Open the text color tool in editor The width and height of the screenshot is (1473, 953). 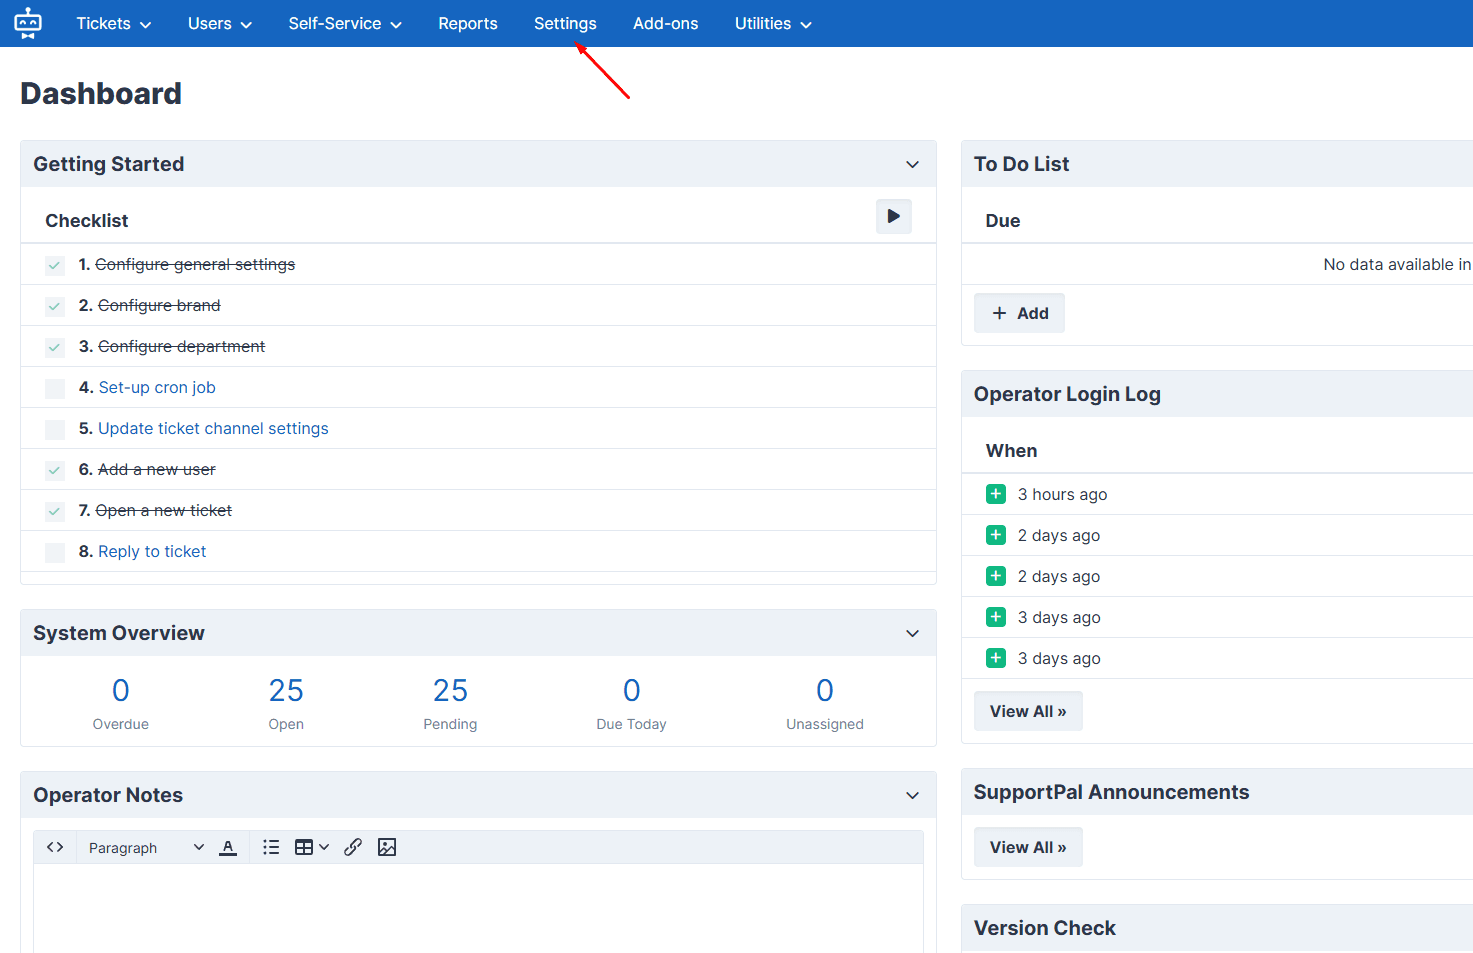pos(228,847)
